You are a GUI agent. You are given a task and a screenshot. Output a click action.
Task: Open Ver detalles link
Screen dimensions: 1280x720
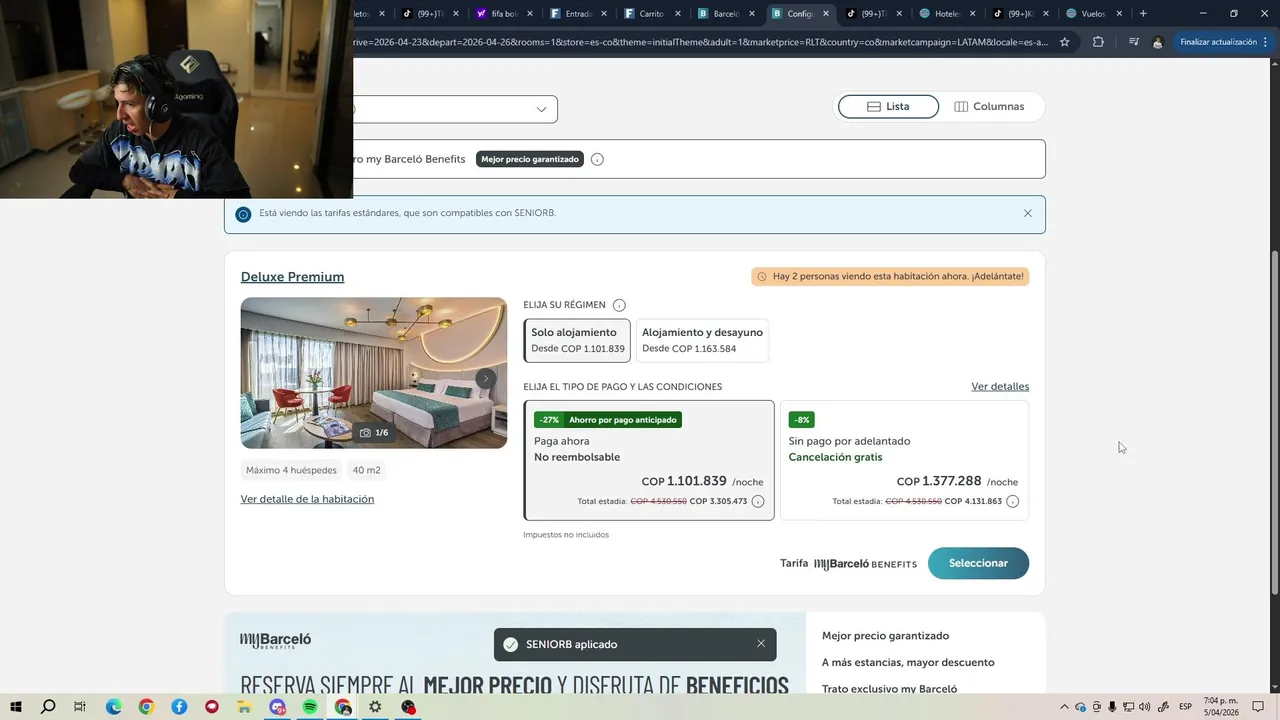tap(1000, 387)
